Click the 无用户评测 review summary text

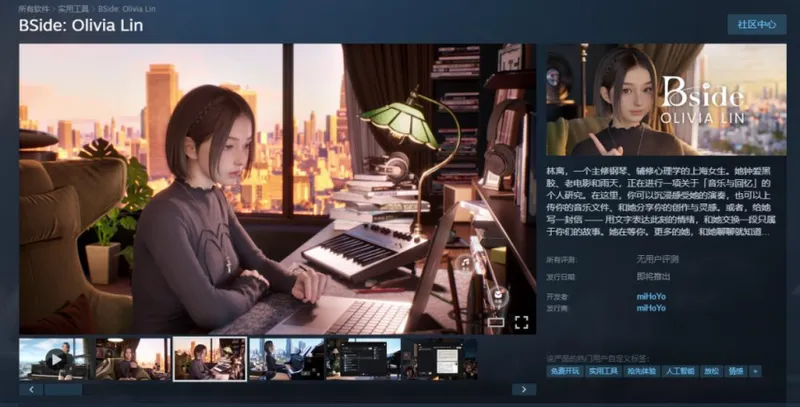(657, 260)
